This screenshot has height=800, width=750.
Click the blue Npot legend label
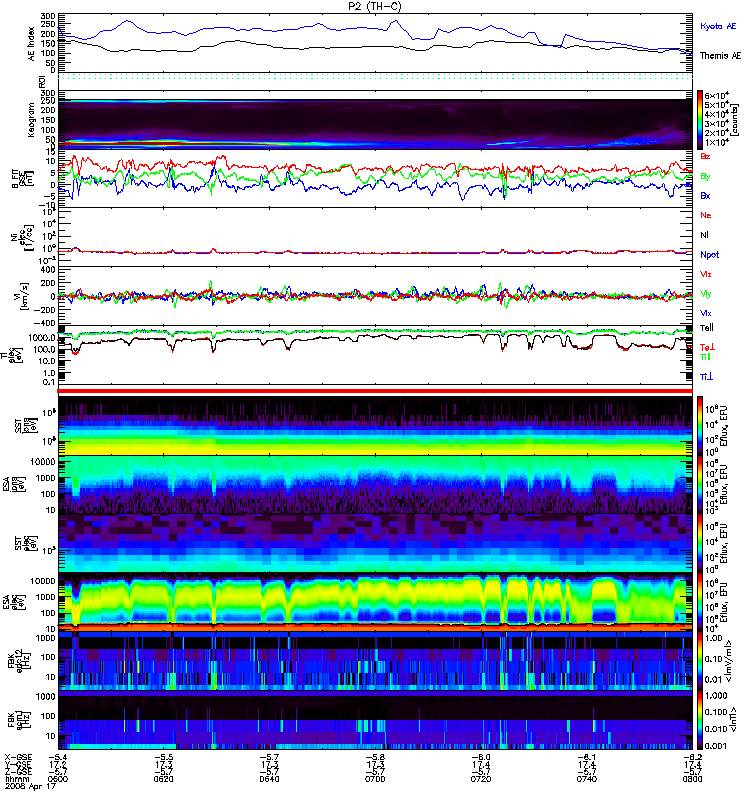tap(709, 255)
